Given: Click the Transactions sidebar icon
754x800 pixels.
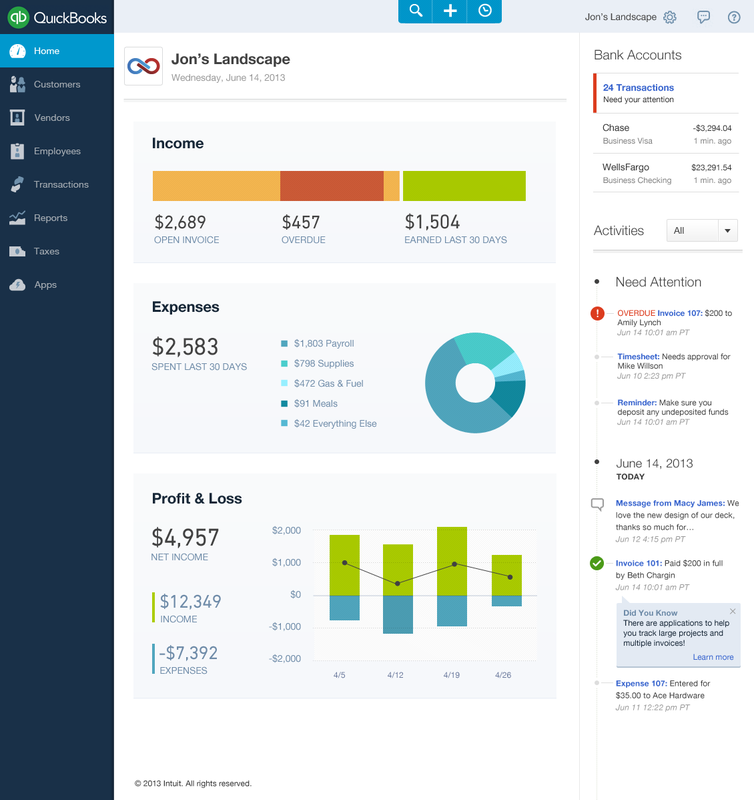Looking at the screenshot, I should pos(17,184).
